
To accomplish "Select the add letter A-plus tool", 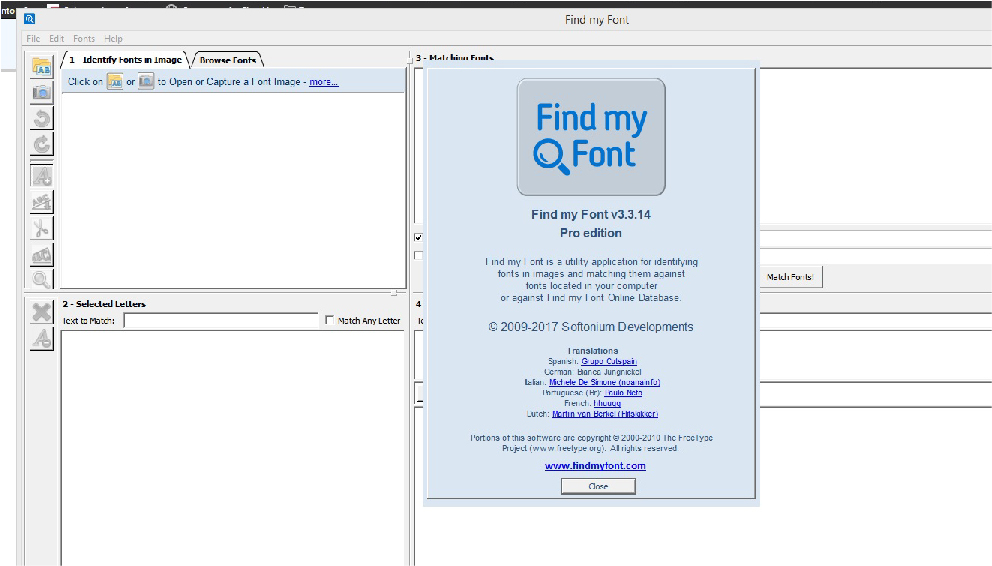I will [42, 176].
